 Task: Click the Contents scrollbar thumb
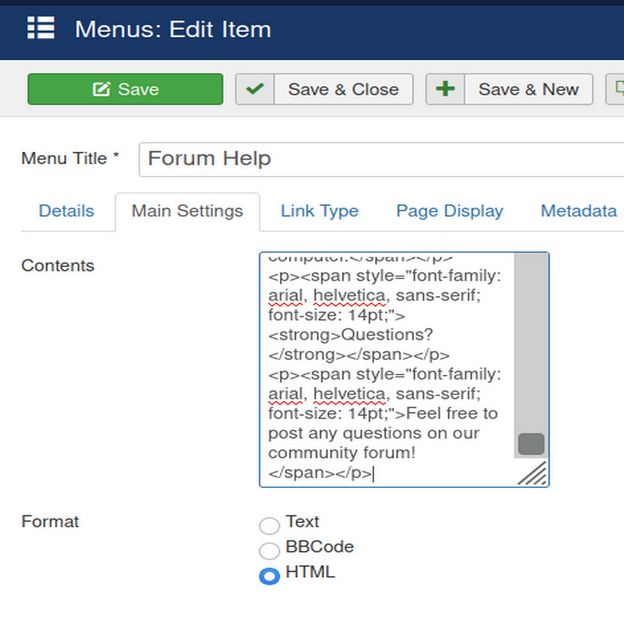pos(531,444)
